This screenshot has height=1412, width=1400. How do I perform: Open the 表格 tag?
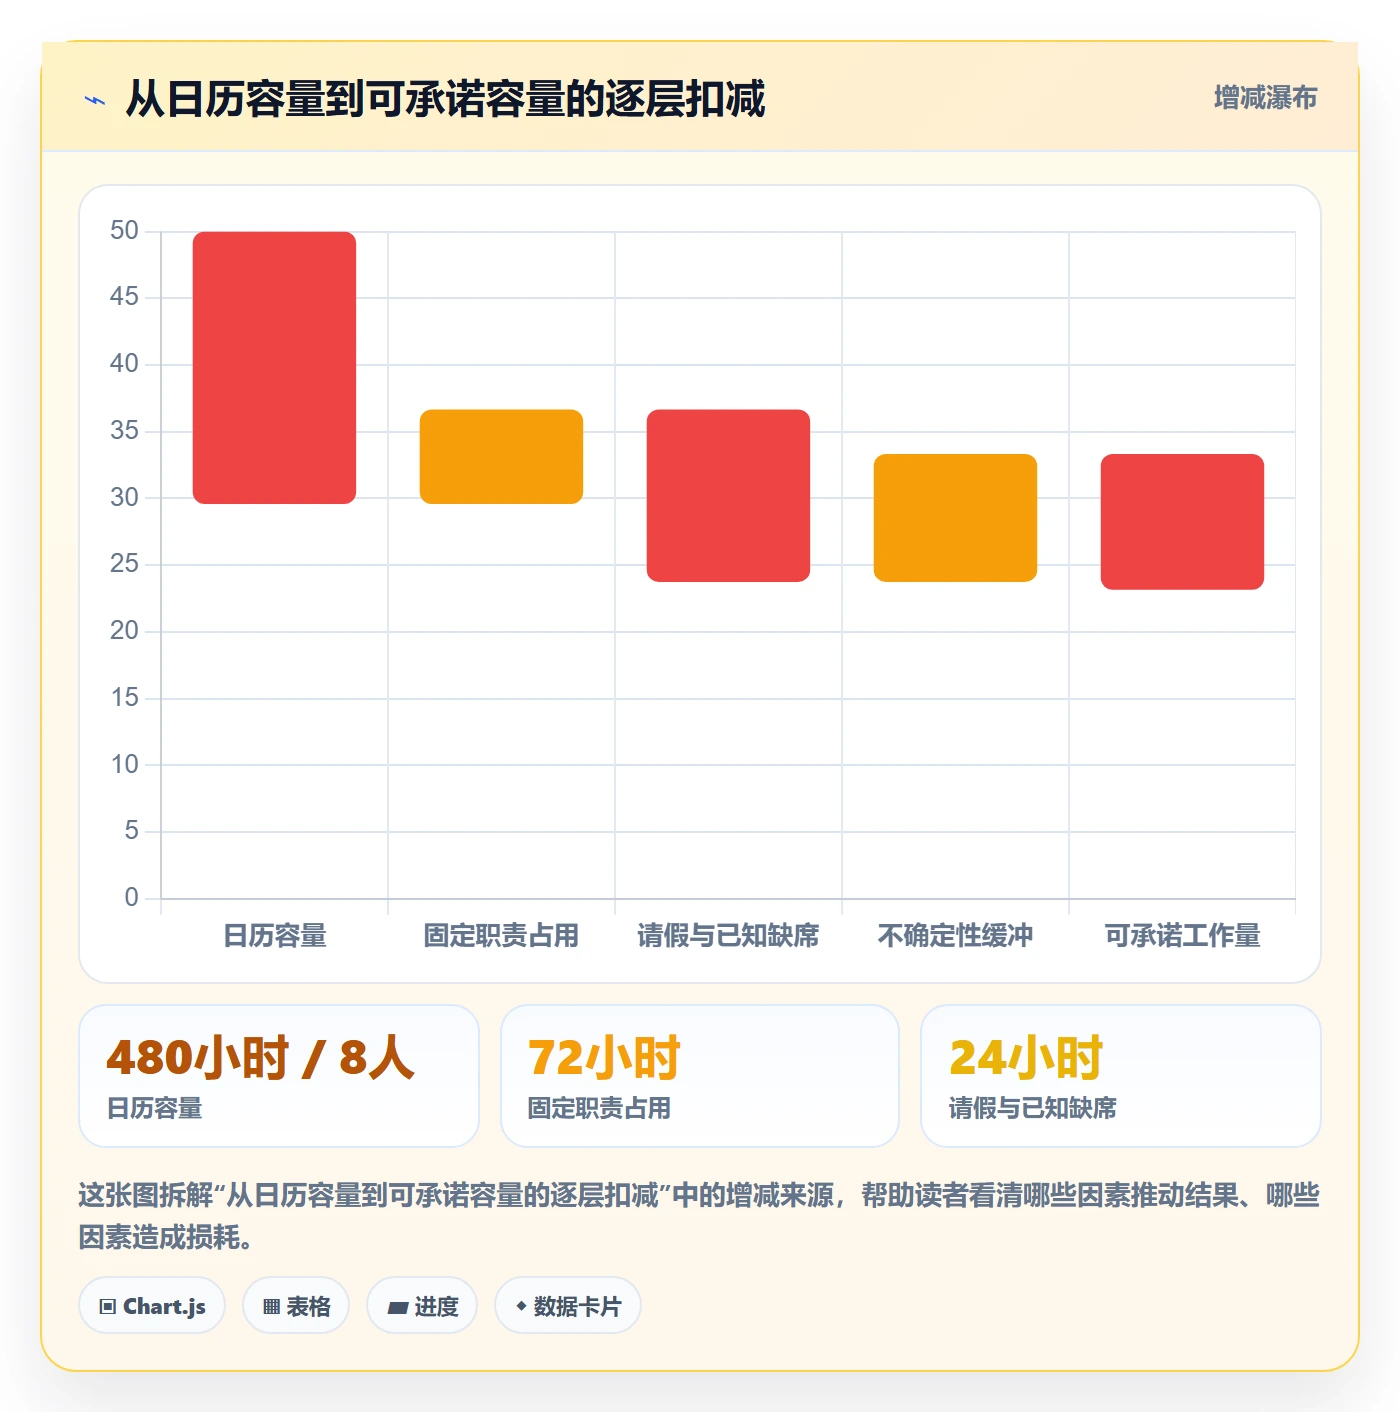(296, 1306)
